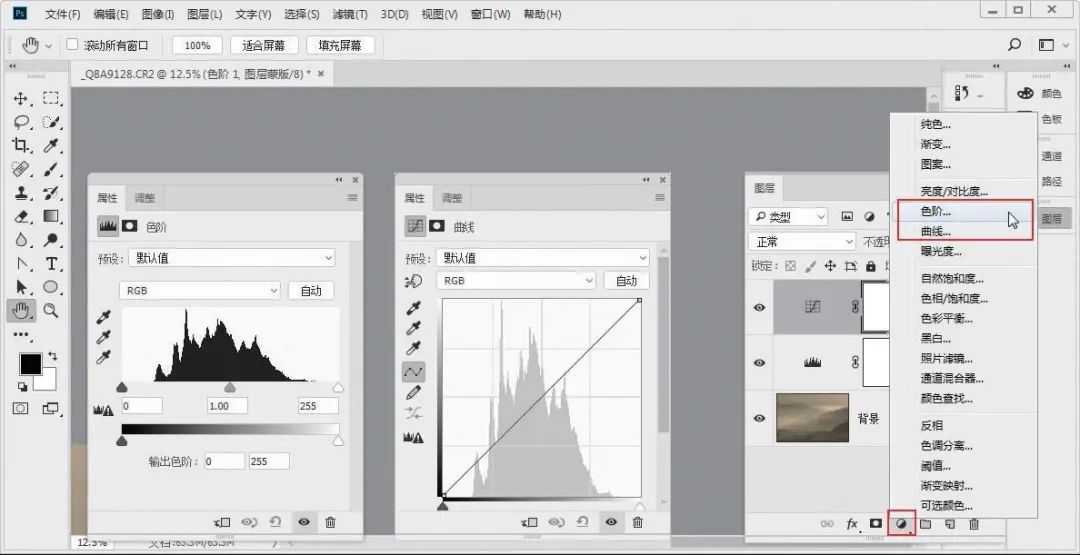Image resolution: width=1080 pixels, height=555 pixels.
Task: Toggle lock transparent pixels in Layers panel
Action: point(790,266)
